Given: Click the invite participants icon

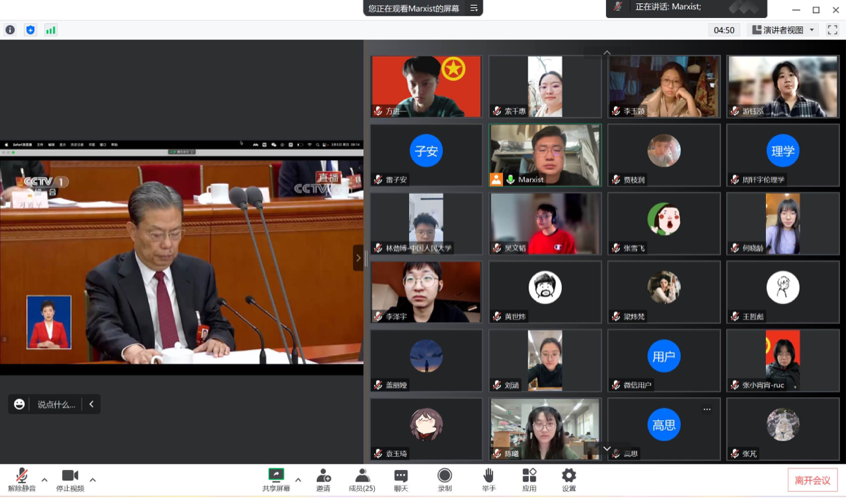Looking at the screenshot, I should click(x=323, y=477).
